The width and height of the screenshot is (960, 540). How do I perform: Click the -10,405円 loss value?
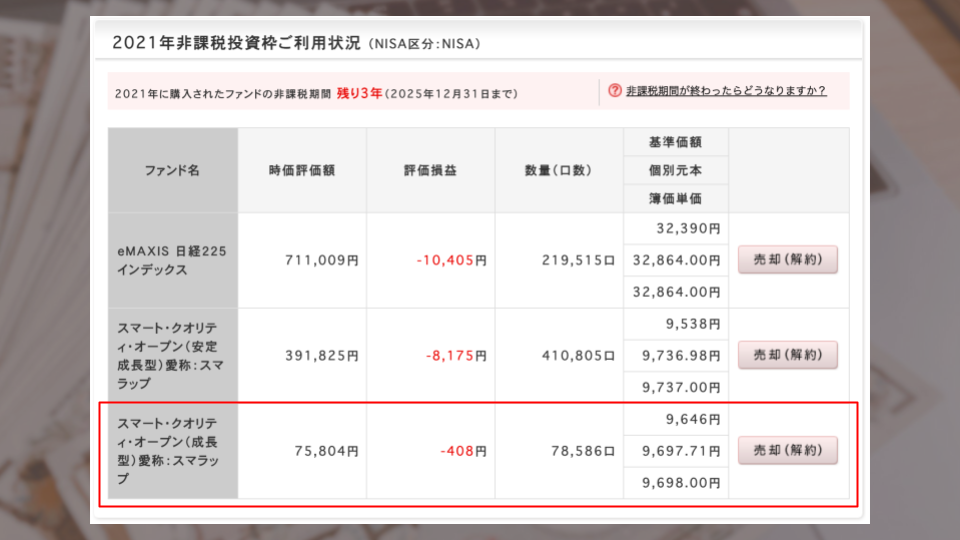[x=451, y=260]
